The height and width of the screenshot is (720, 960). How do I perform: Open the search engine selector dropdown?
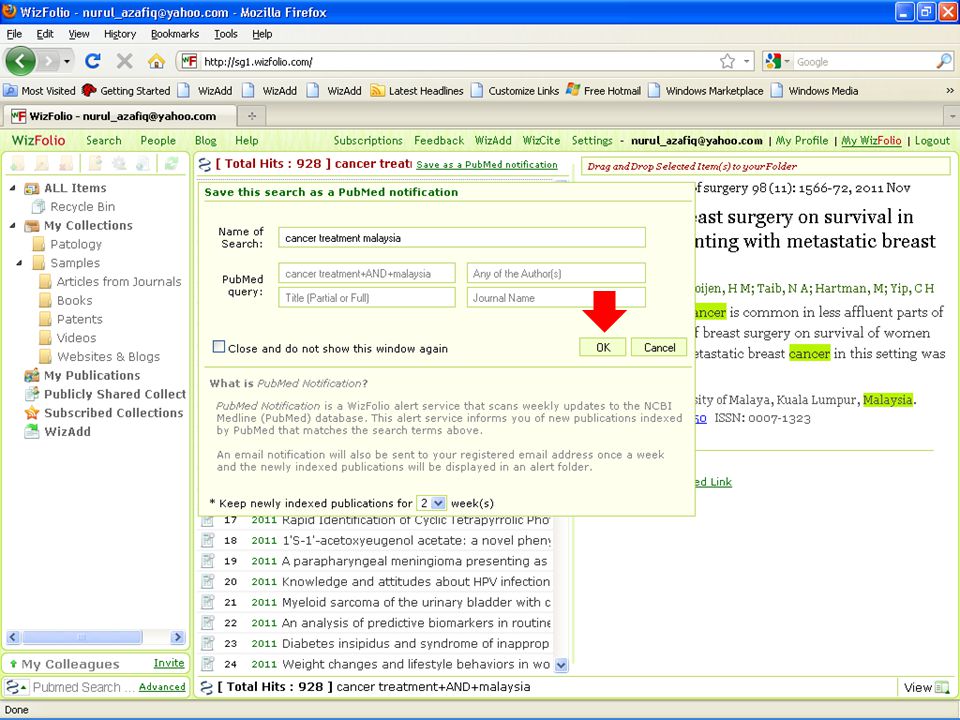point(787,61)
